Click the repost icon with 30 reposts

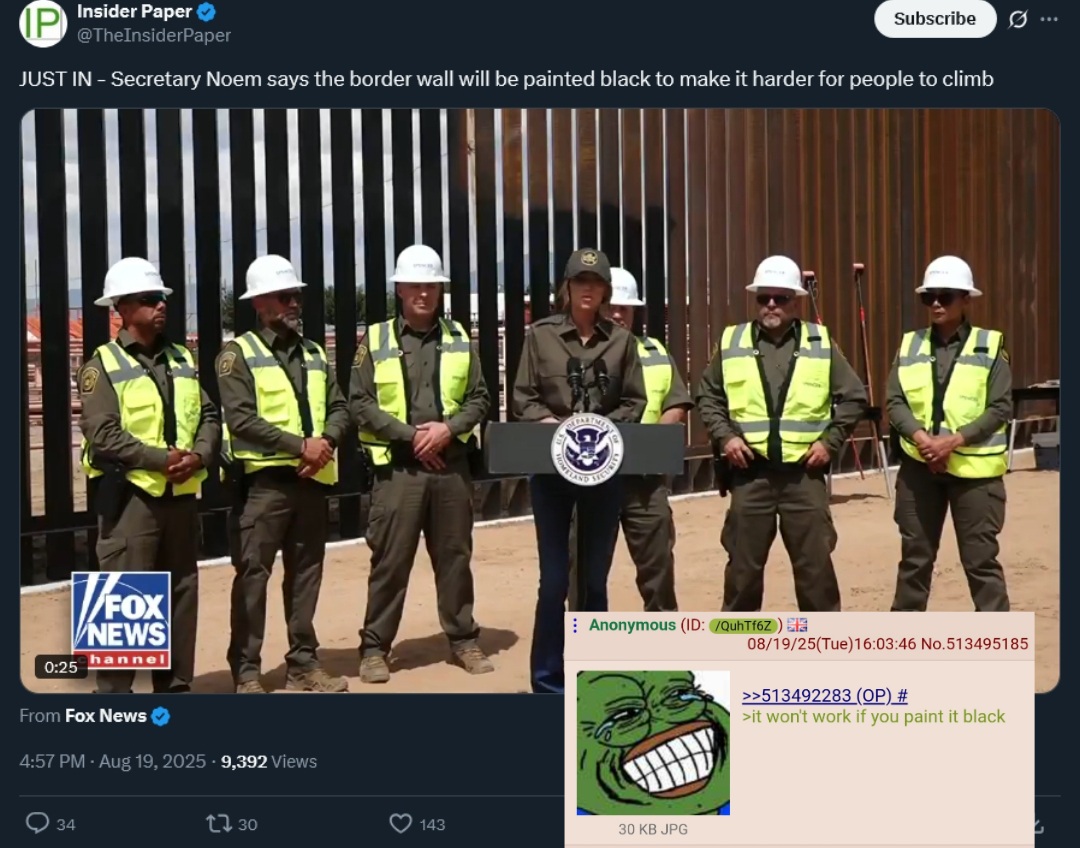click(218, 823)
